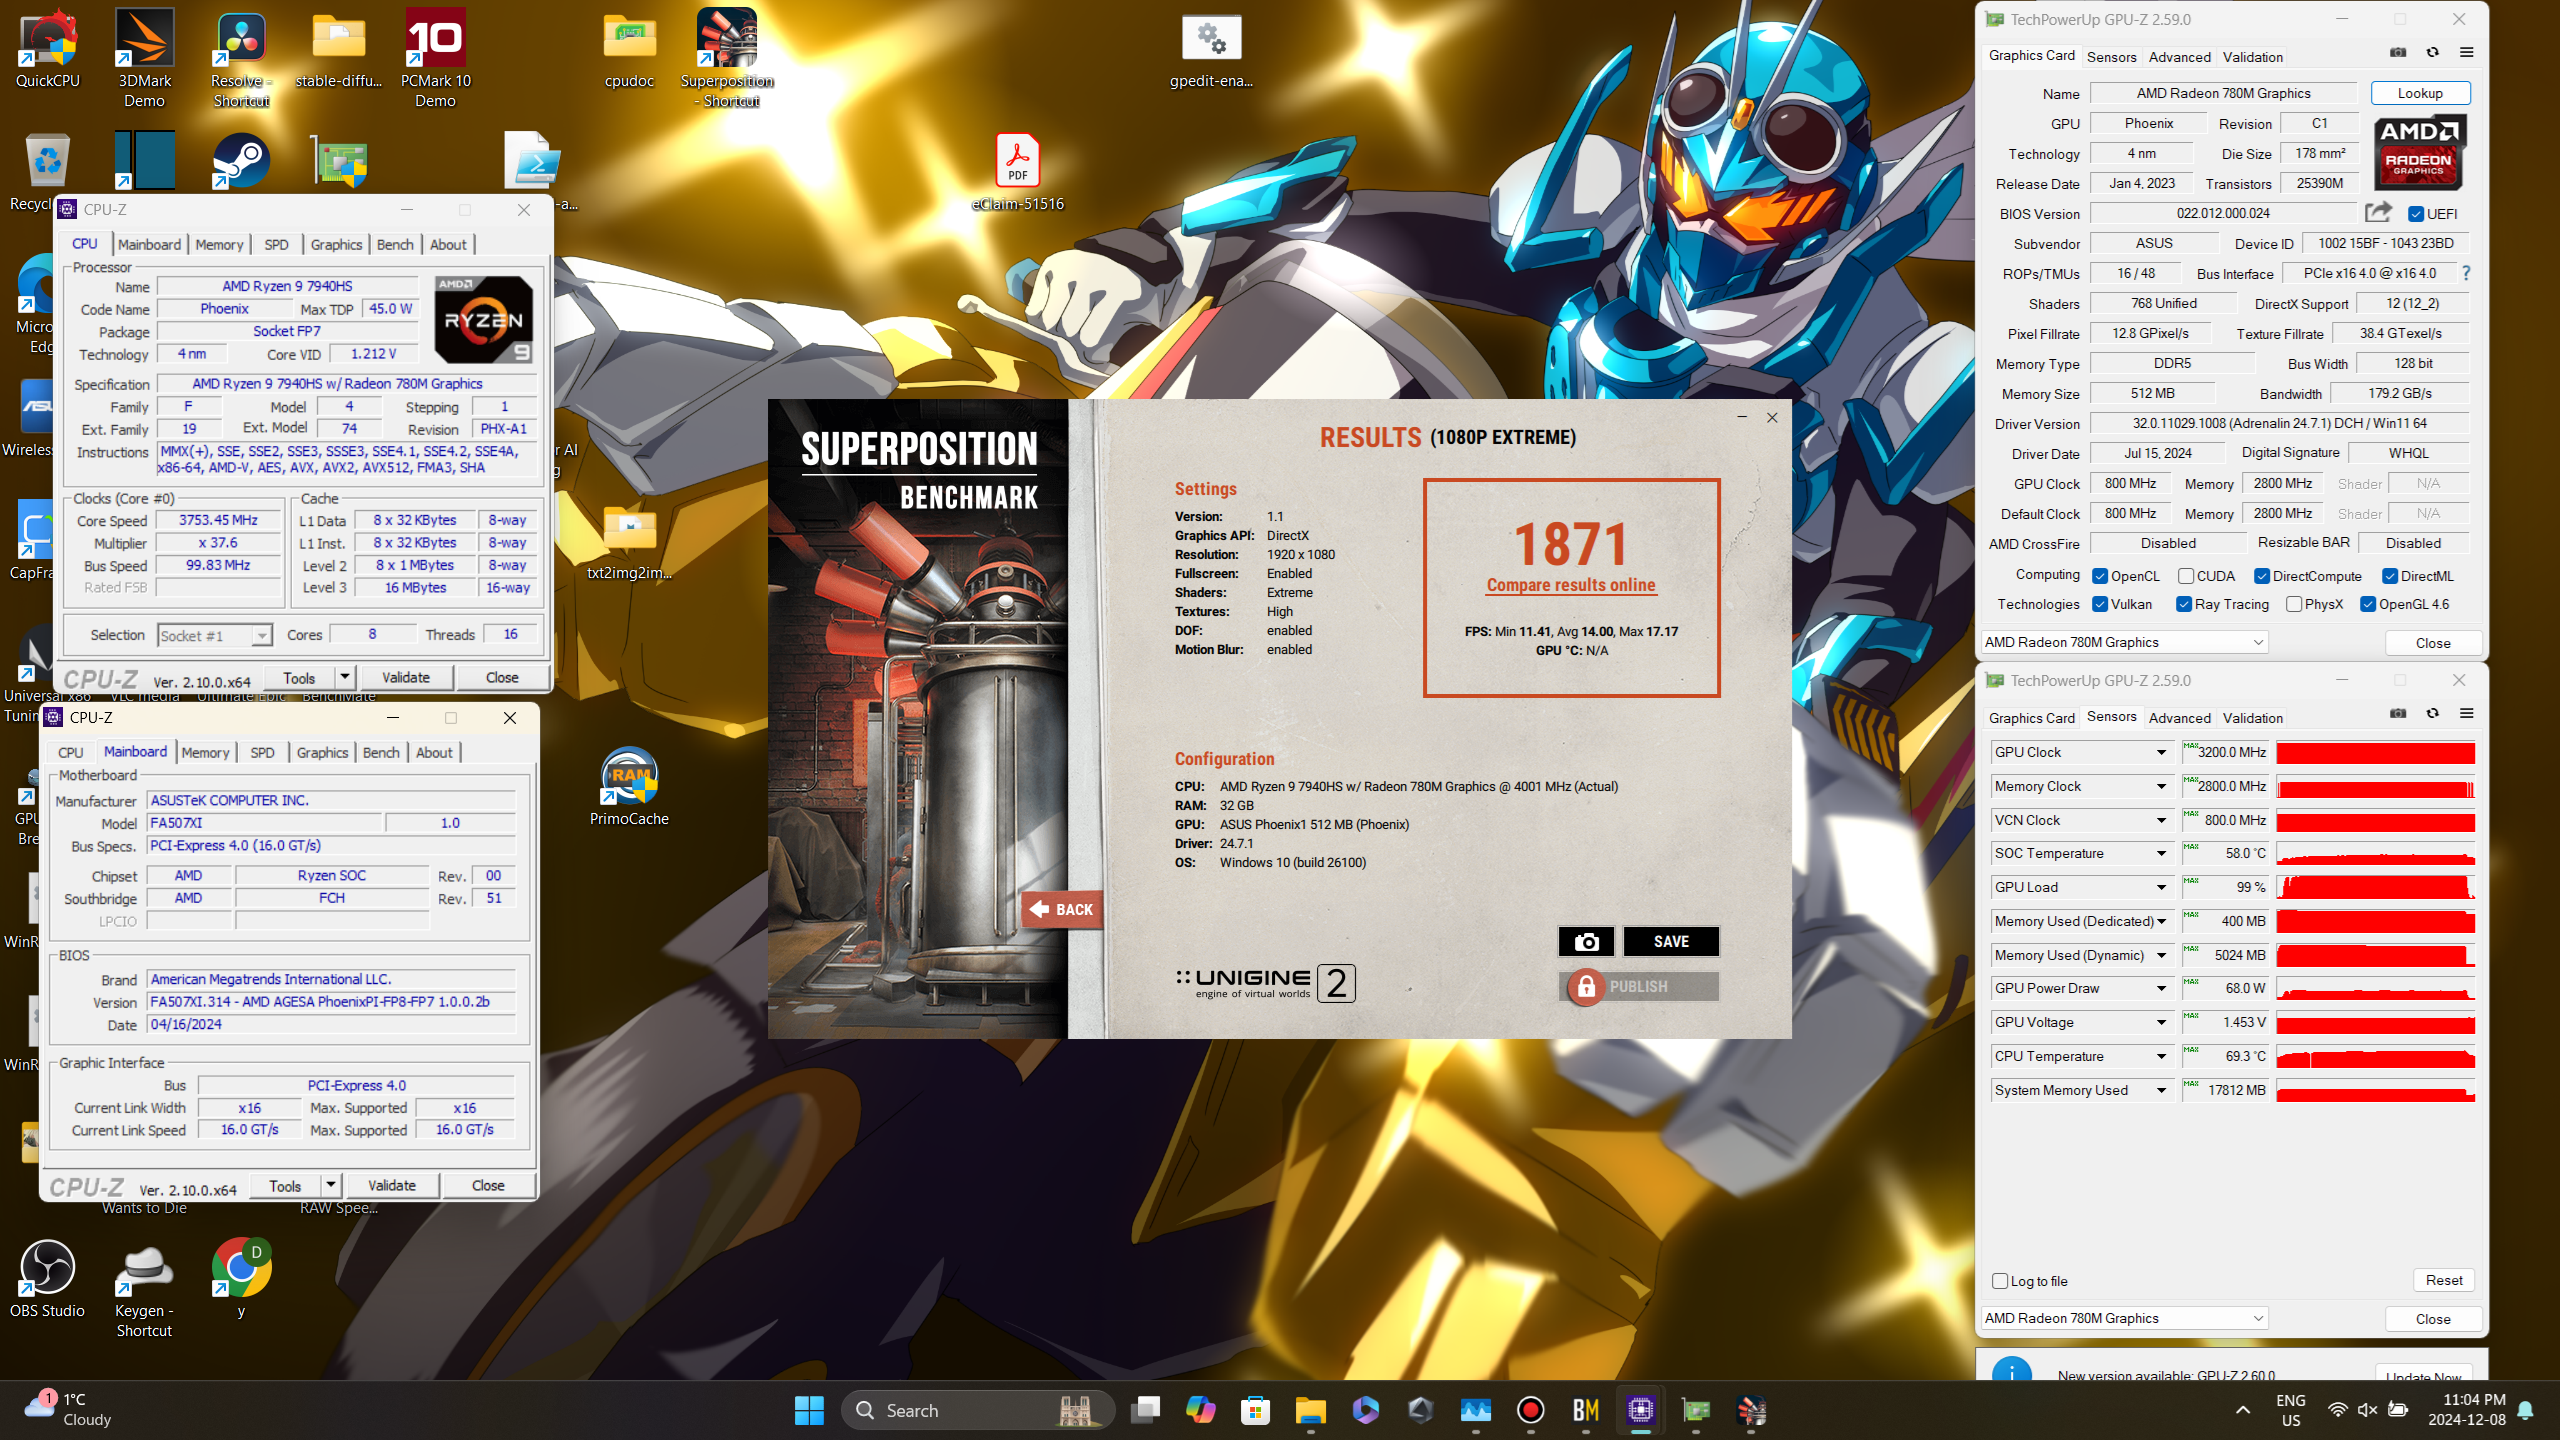The height and width of the screenshot is (1440, 2560).
Task: Click the BACK button in Superposition
Action: pos(1062,909)
